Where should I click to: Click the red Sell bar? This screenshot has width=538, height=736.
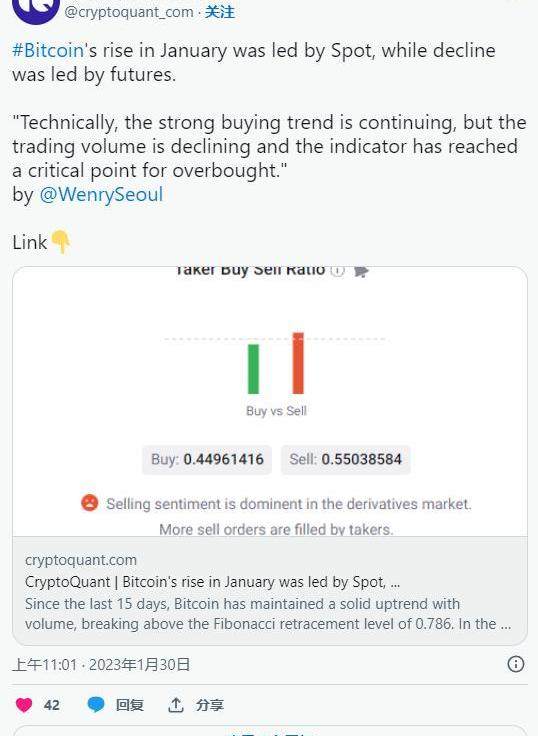coord(298,363)
